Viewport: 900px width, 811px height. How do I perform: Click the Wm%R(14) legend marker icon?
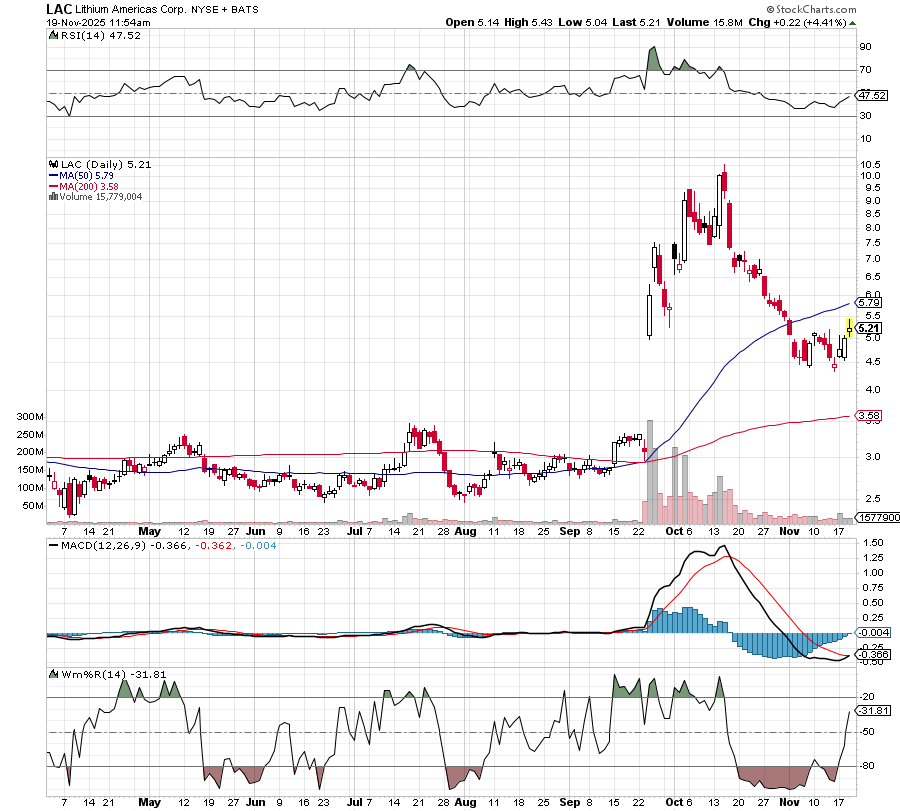(52, 673)
